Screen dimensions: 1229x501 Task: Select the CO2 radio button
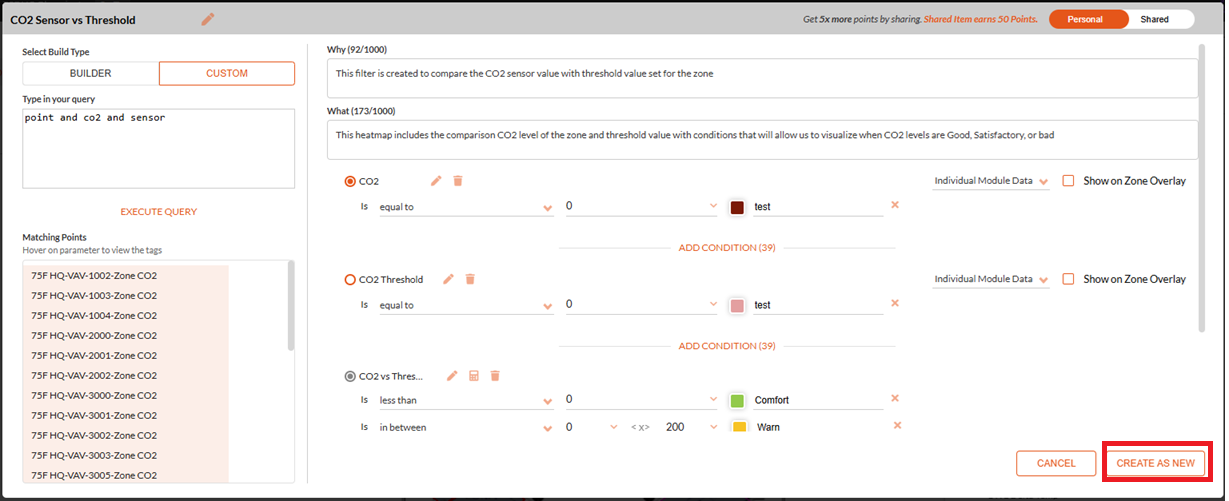pyautogui.click(x=350, y=181)
